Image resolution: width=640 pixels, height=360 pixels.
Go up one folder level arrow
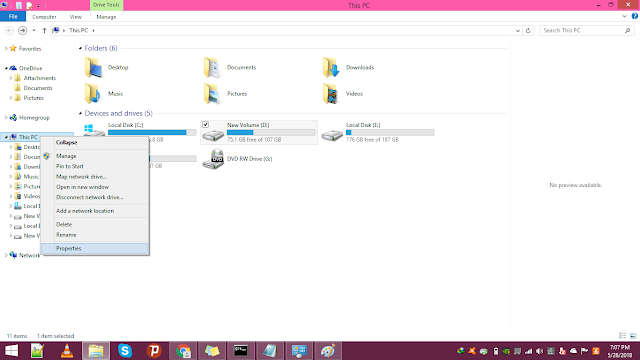click(x=44, y=31)
